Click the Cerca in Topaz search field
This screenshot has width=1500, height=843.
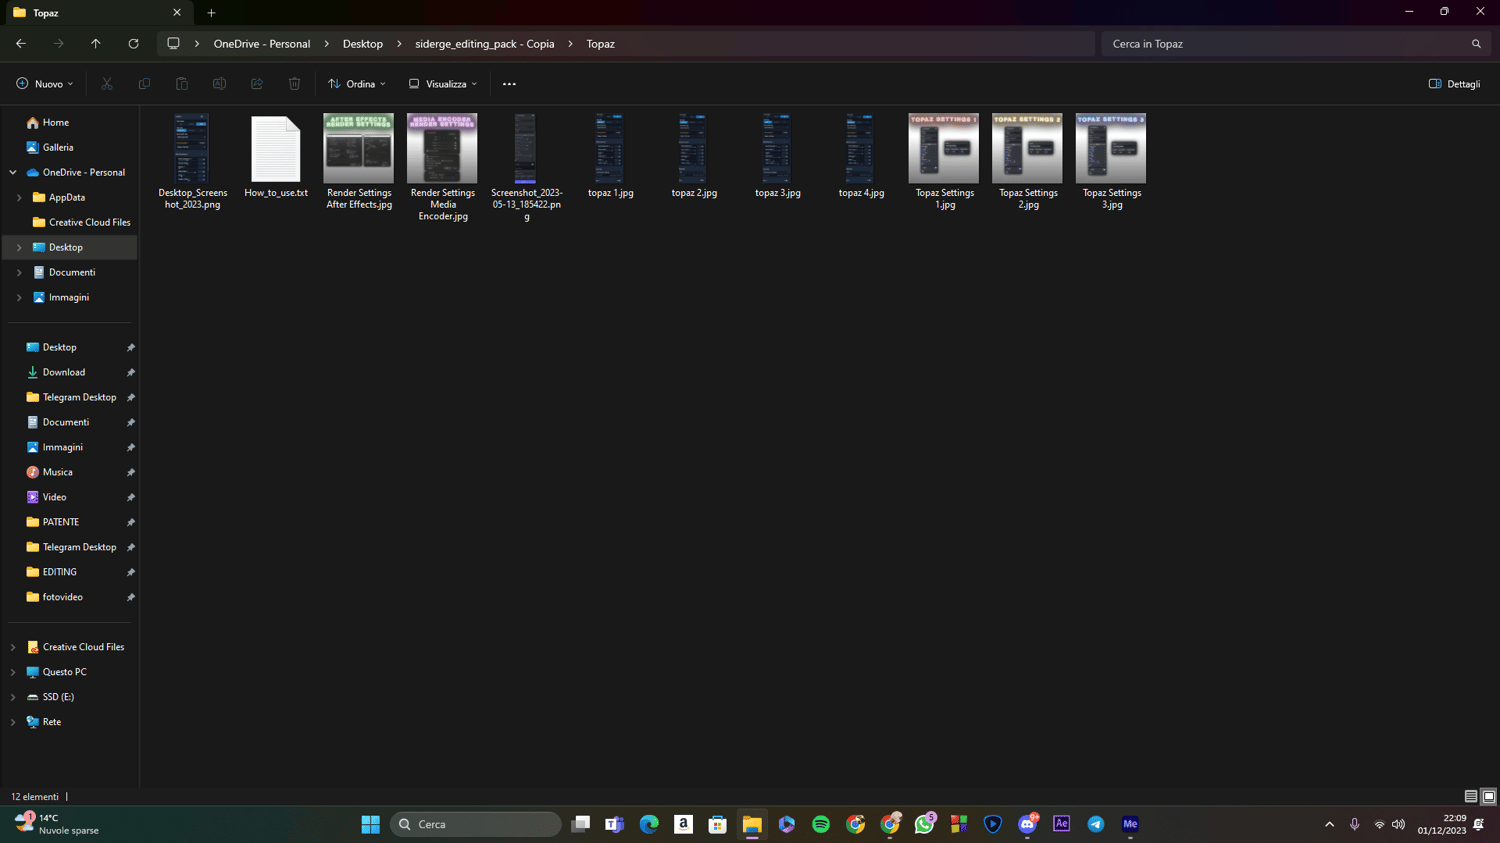point(1296,44)
